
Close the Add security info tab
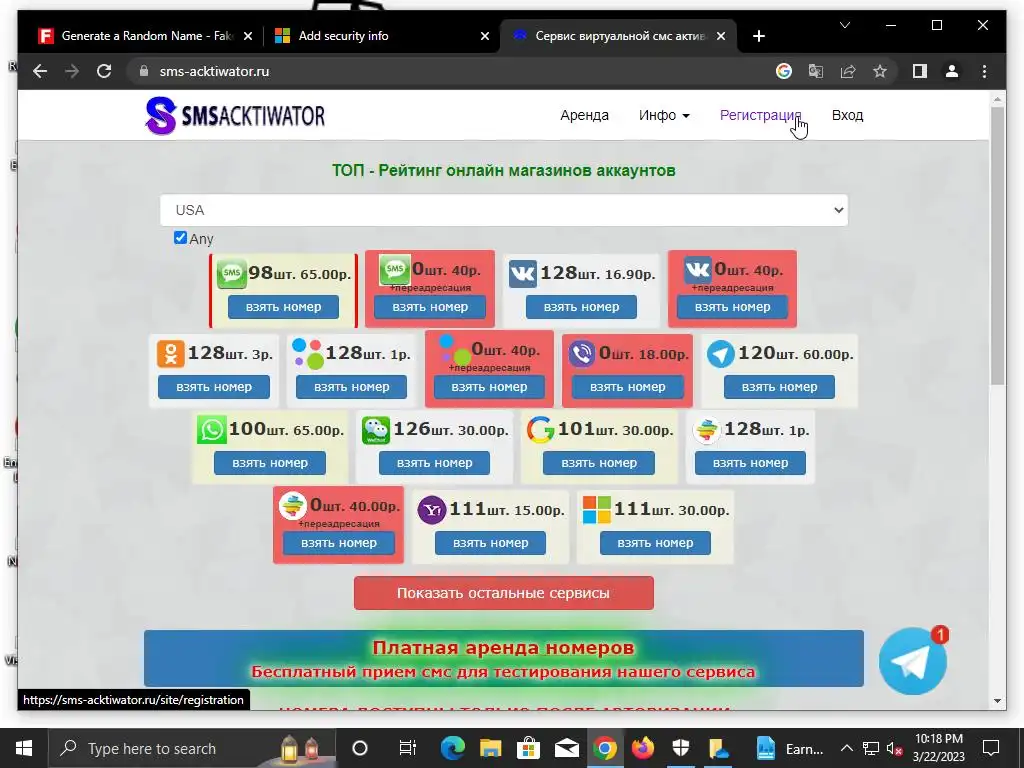(485, 37)
